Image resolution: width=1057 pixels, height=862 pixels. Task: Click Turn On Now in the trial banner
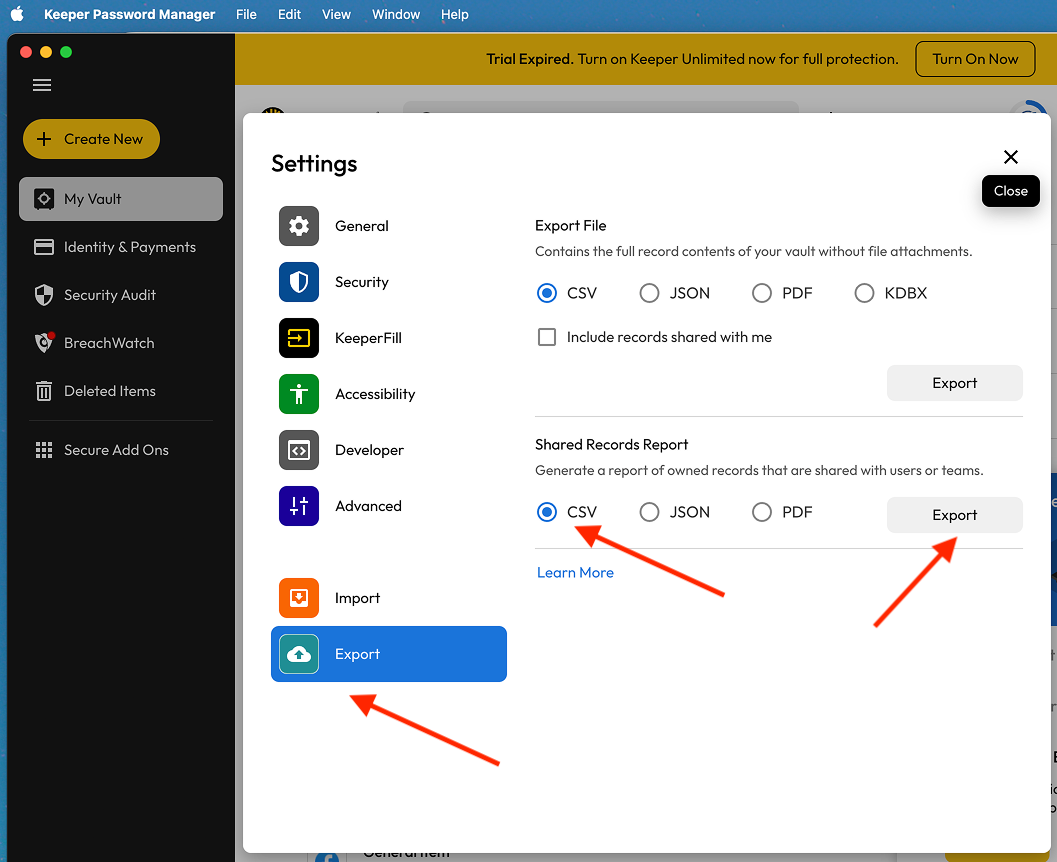pos(975,59)
